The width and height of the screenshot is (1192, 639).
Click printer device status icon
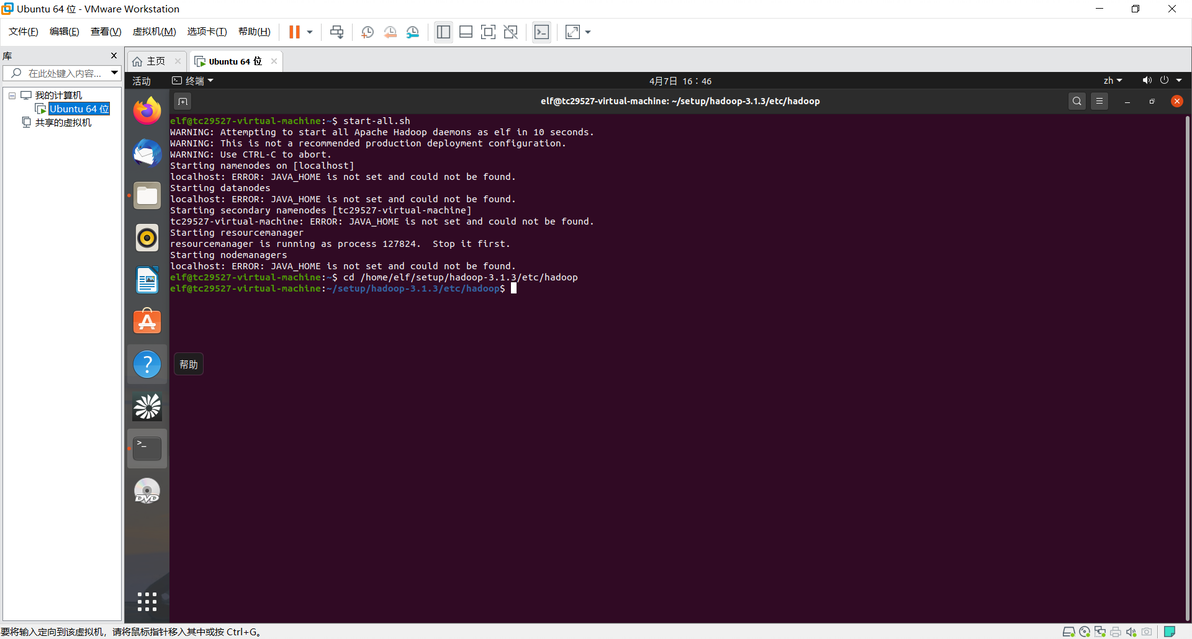[1115, 631]
